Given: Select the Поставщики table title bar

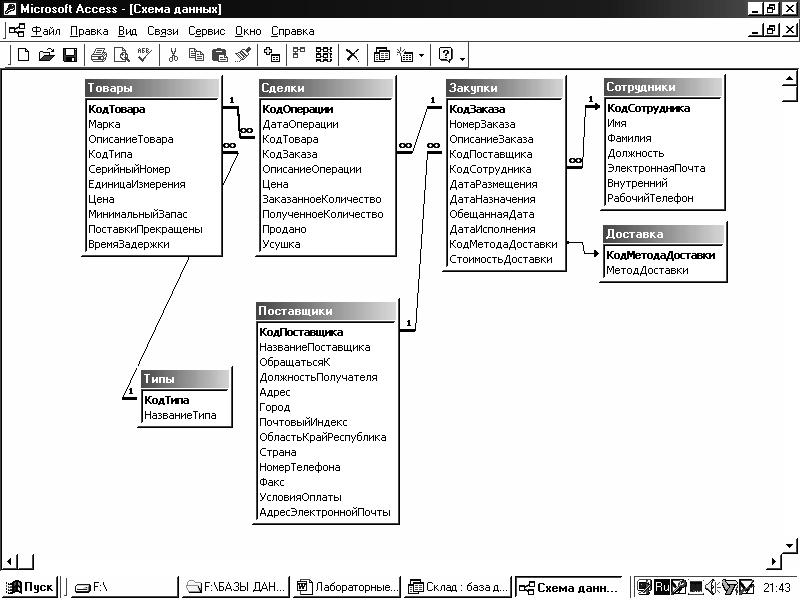Looking at the screenshot, I should click(x=326, y=311).
